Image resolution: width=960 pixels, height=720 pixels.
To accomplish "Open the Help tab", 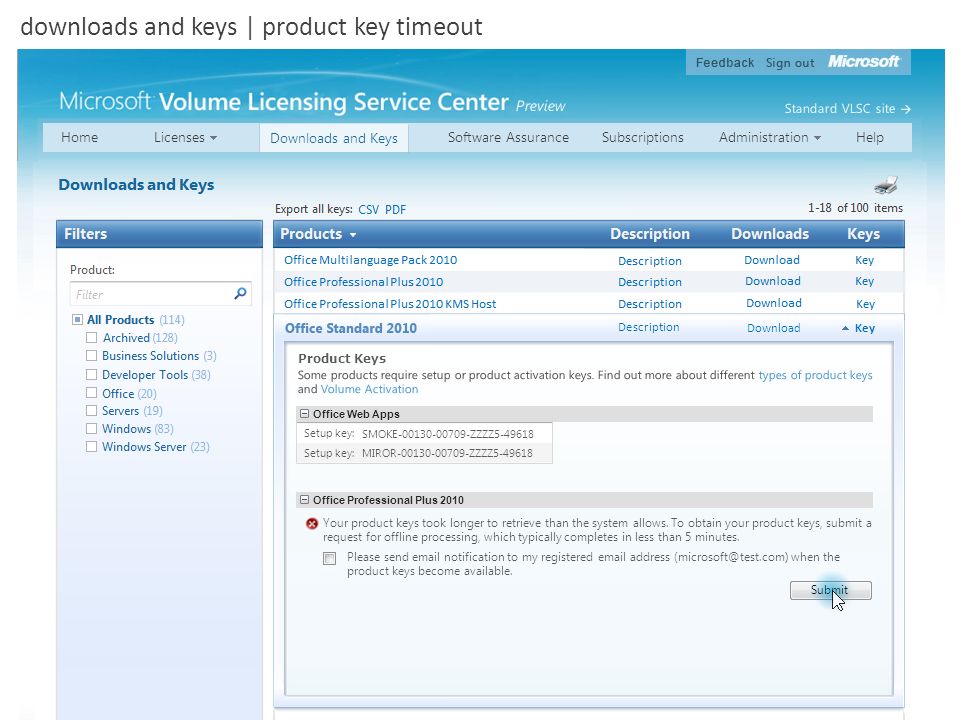I will [x=869, y=137].
